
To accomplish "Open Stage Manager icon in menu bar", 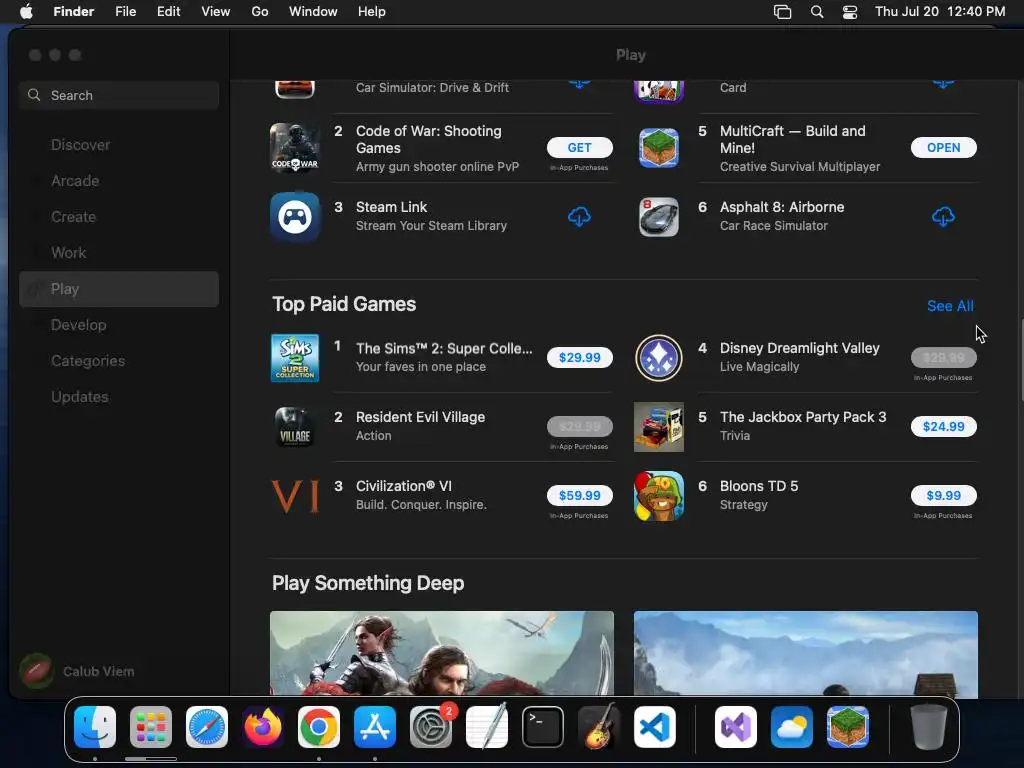I will pyautogui.click(x=782, y=12).
